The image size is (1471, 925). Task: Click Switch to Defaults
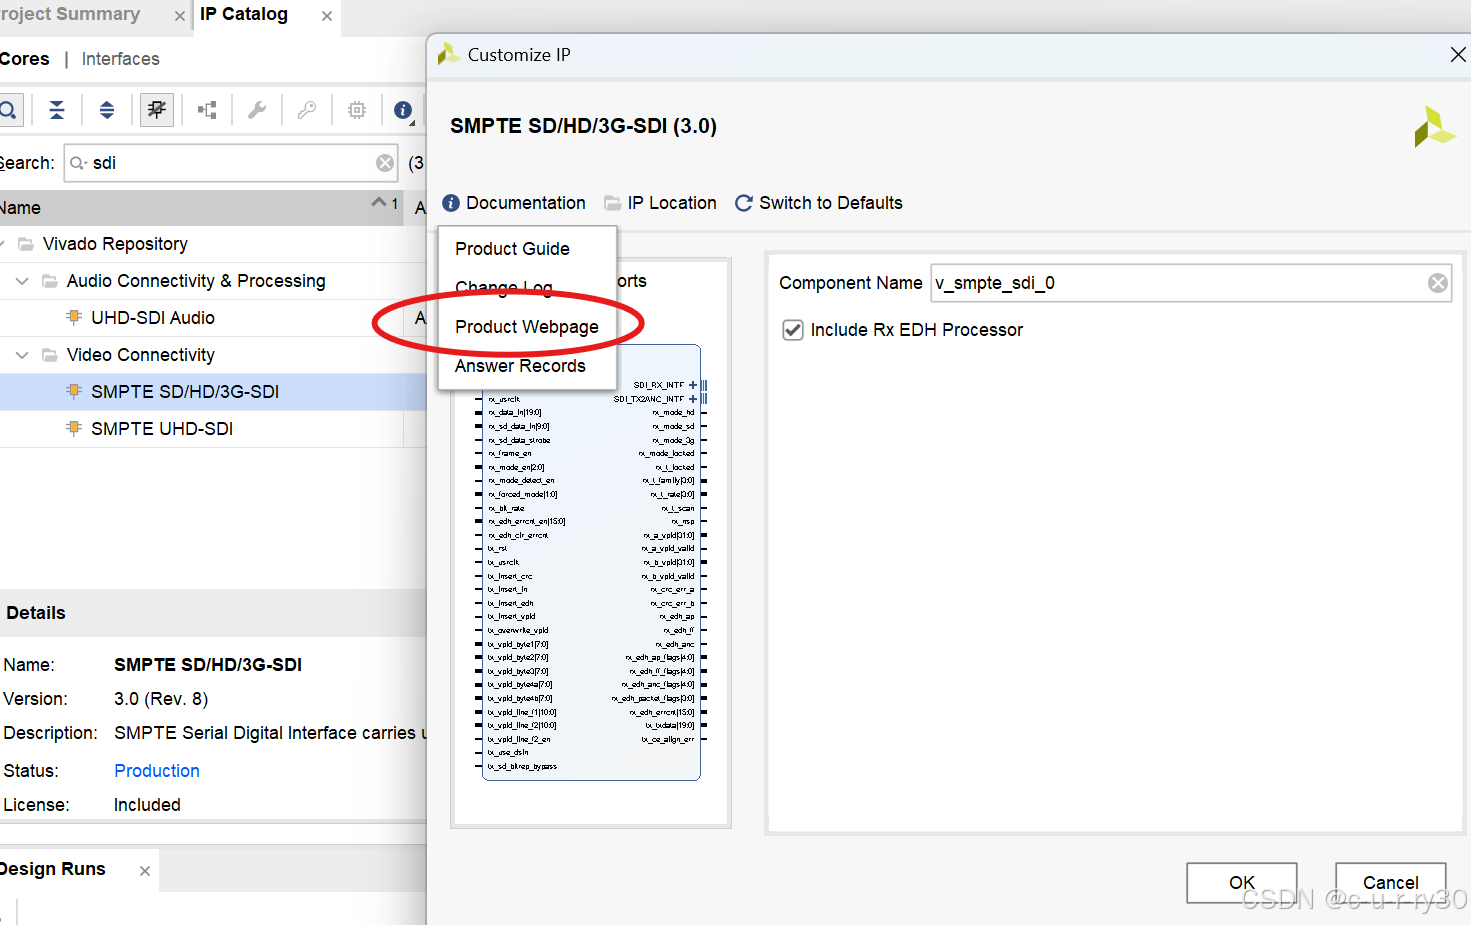[x=819, y=203]
